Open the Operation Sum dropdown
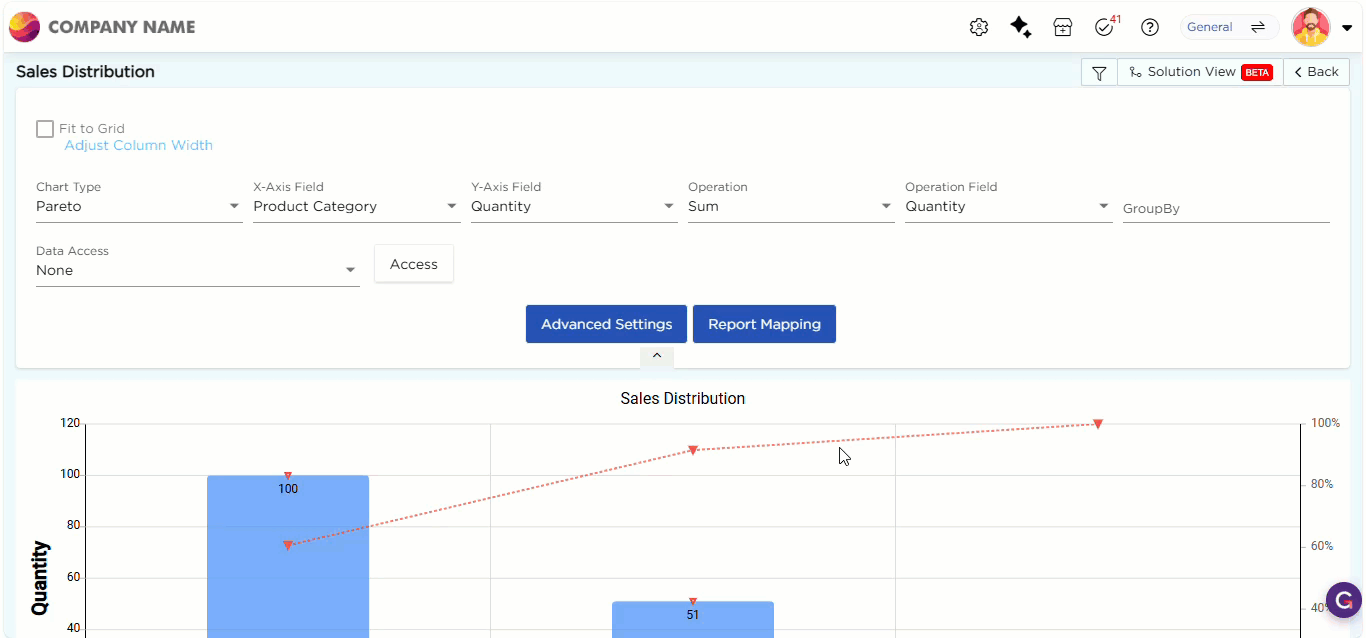This screenshot has height=638, width=1366. point(790,207)
